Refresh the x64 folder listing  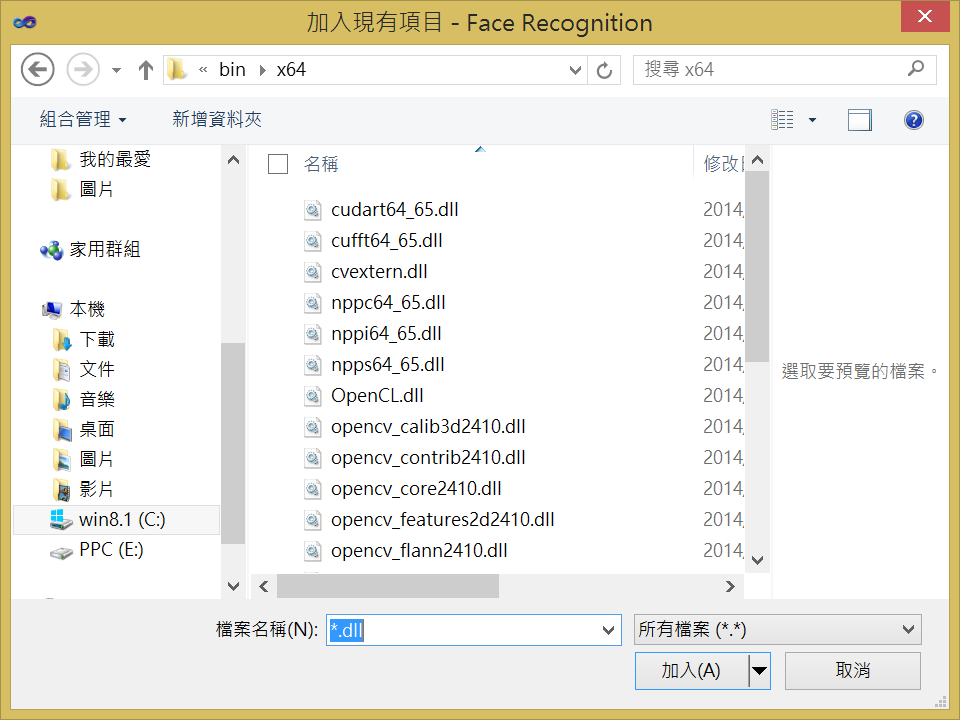pos(604,70)
